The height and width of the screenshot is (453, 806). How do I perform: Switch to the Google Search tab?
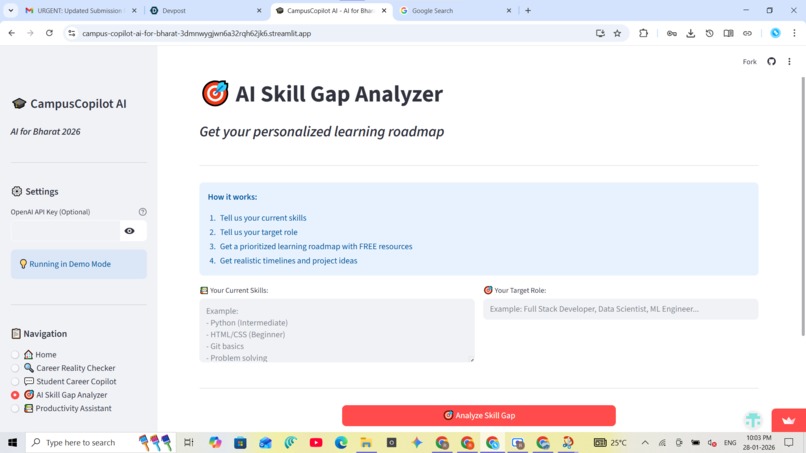(455, 10)
